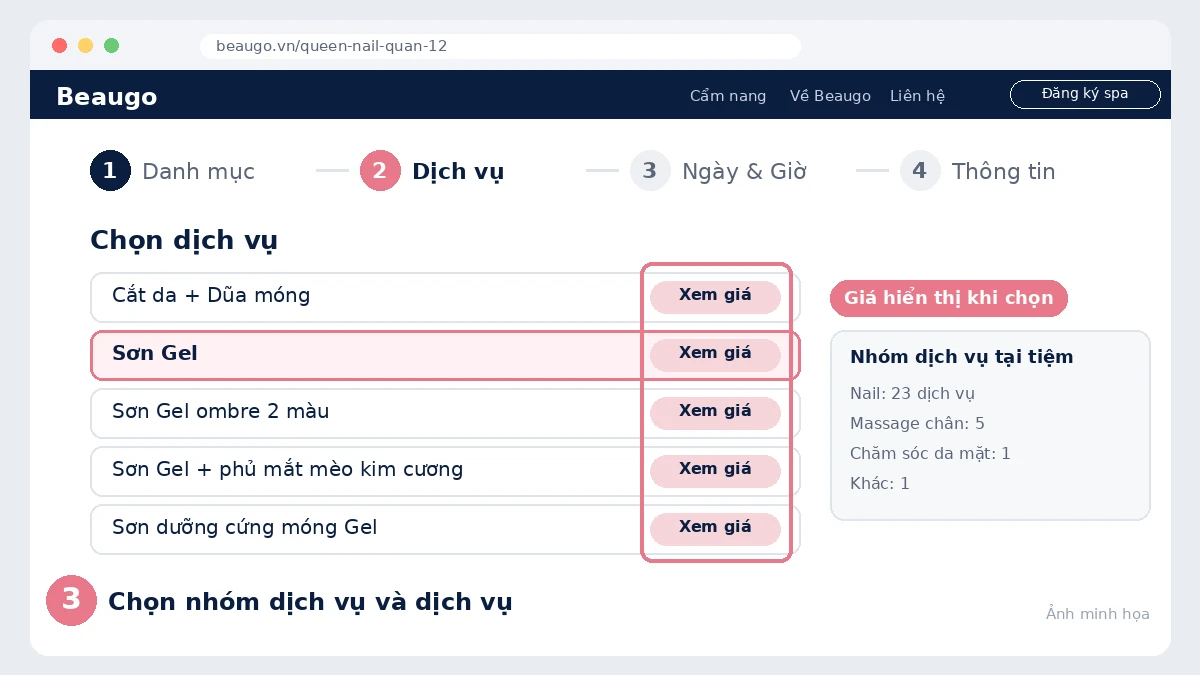The height and width of the screenshot is (675, 1200).
Task: Go to step 1 Danh mục
Action: tap(172, 171)
